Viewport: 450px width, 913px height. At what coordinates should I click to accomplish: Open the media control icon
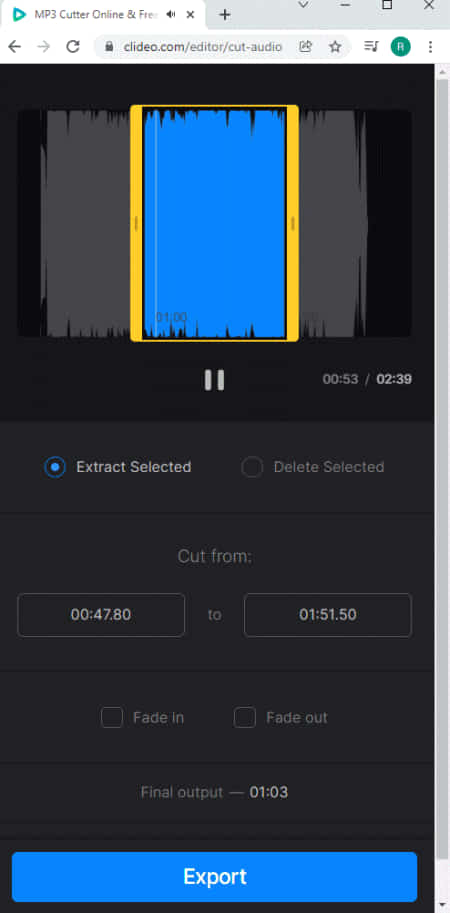tap(371, 47)
